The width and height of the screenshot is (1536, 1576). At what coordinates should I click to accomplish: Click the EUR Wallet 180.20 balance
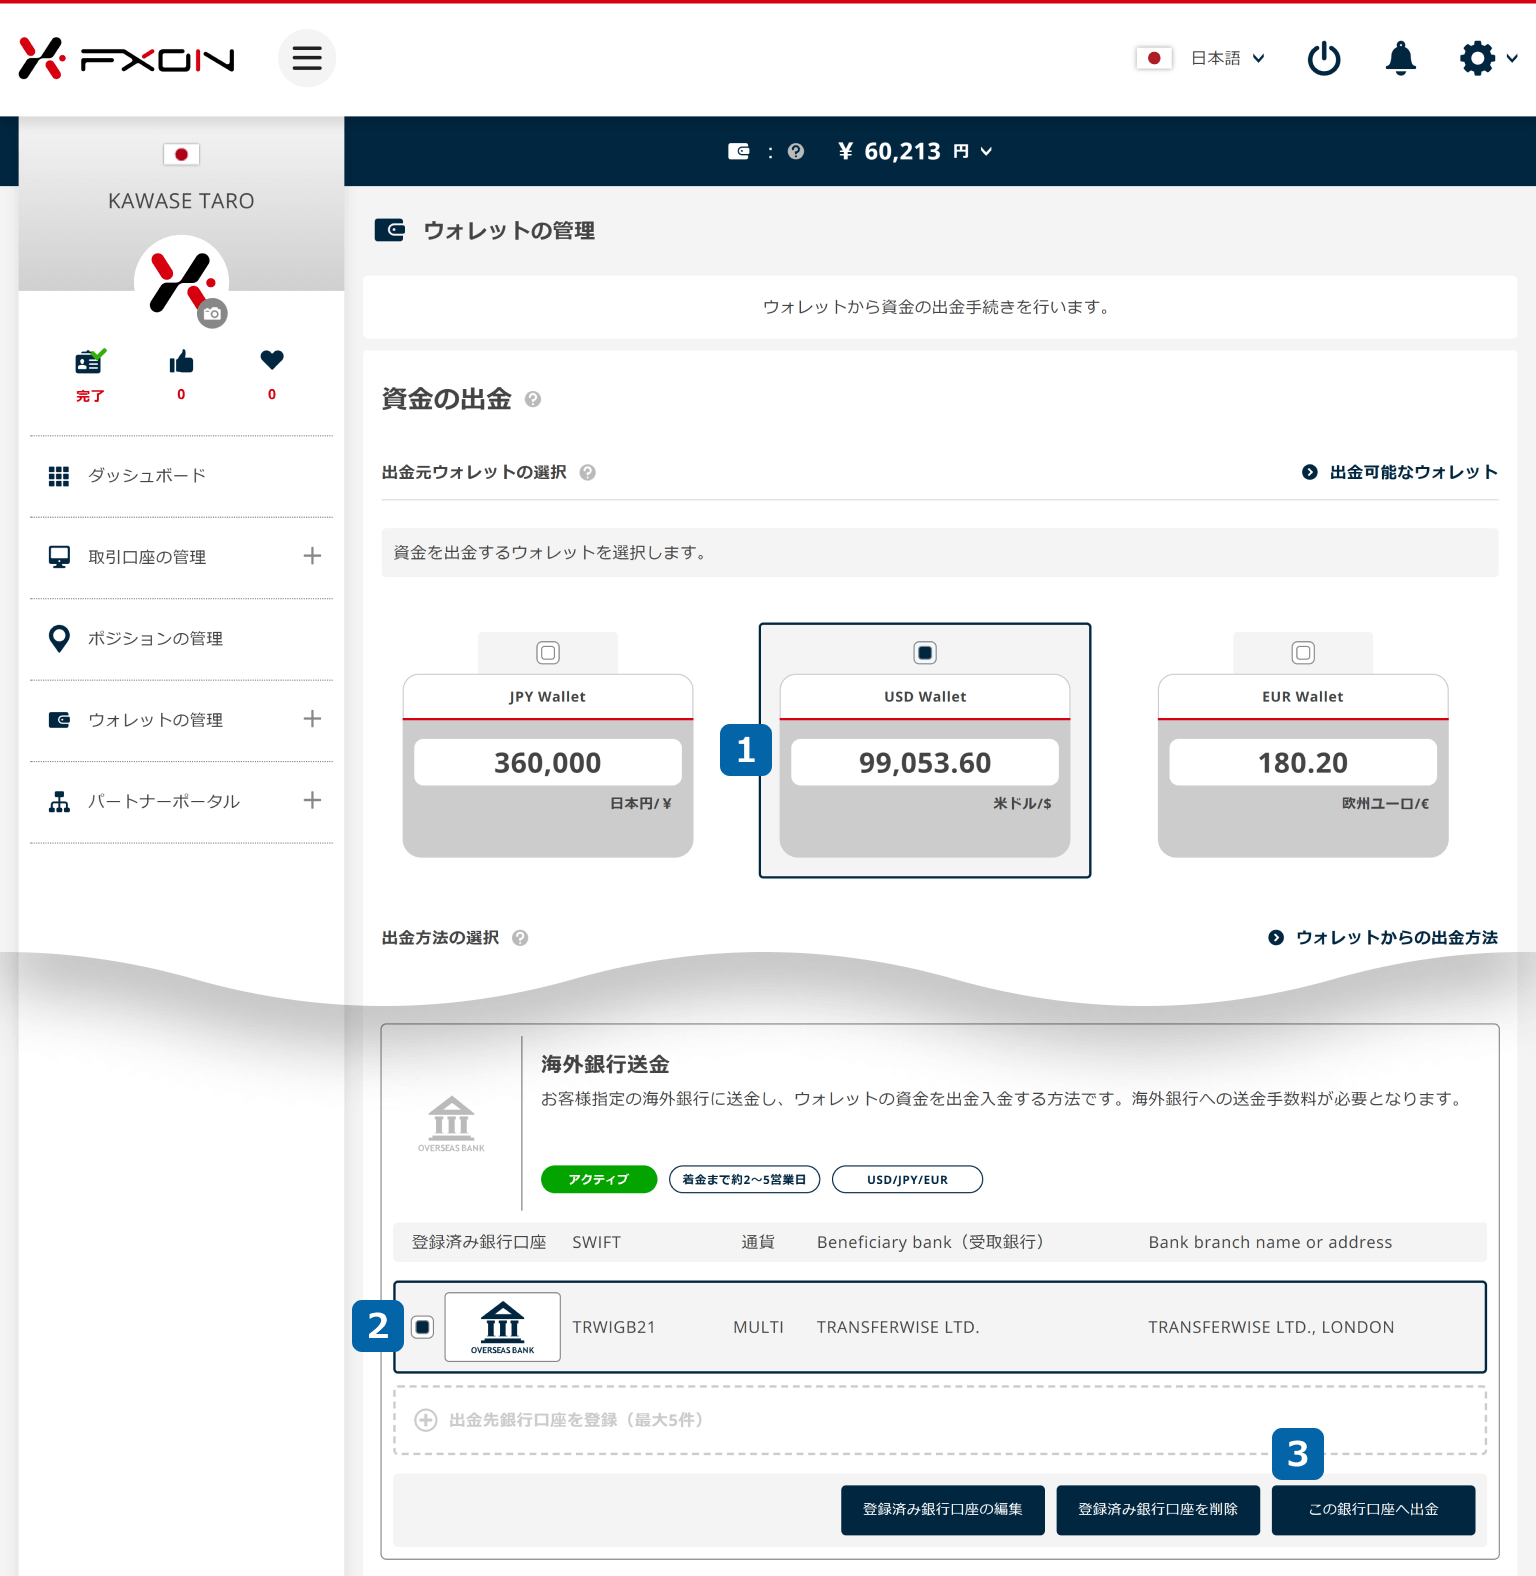click(x=1303, y=763)
